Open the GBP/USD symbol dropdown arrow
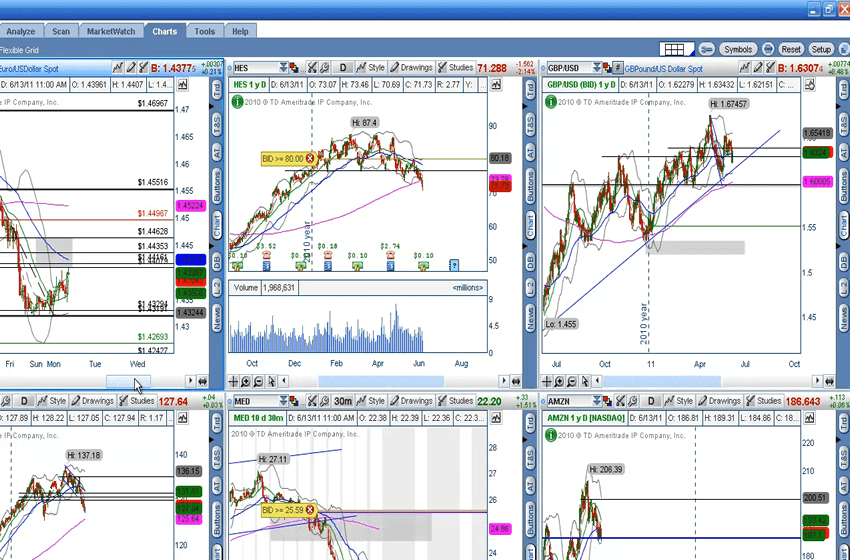 pos(596,68)
